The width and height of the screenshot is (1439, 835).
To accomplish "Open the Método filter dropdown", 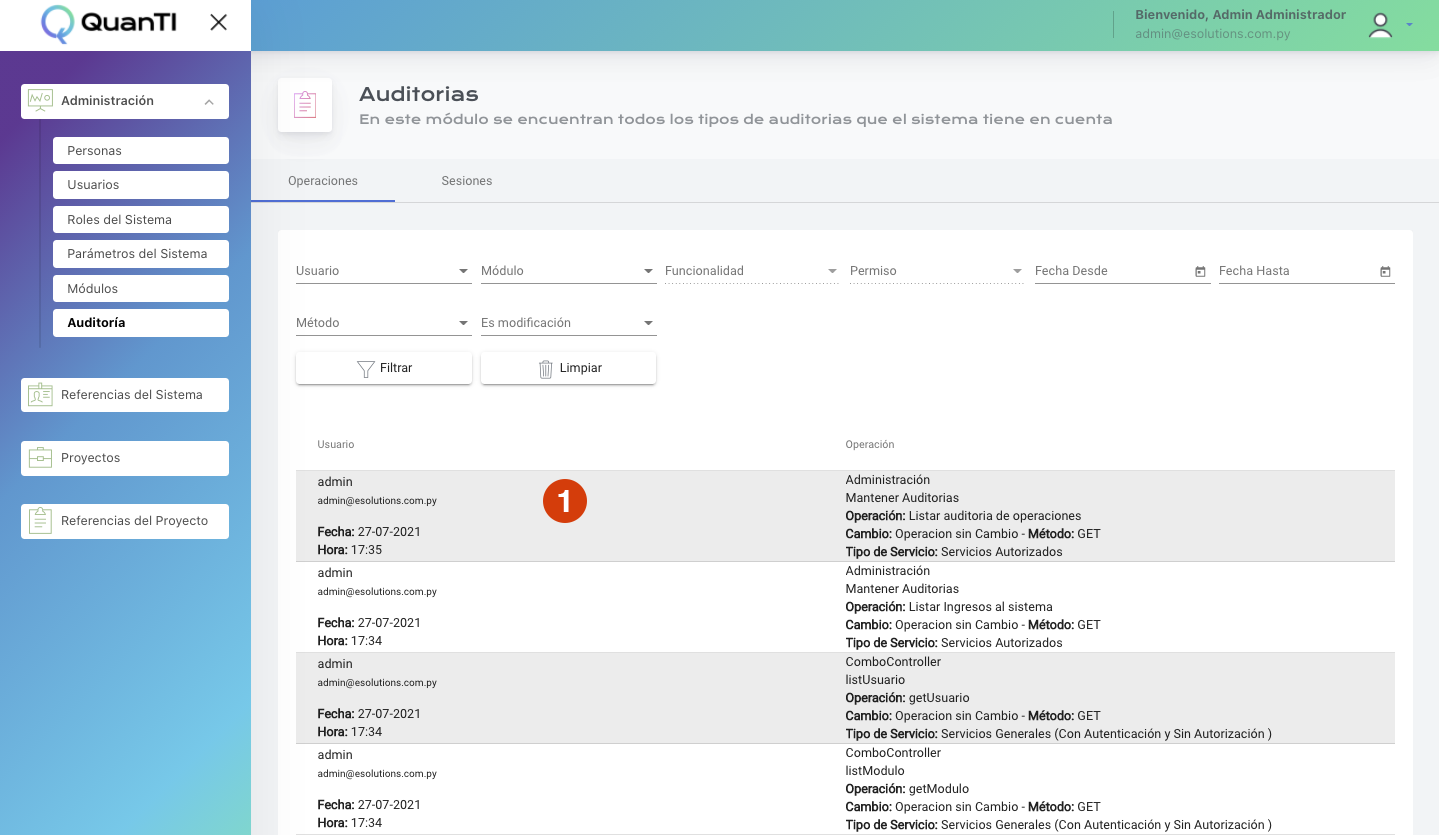I will (x=384, y=323).
